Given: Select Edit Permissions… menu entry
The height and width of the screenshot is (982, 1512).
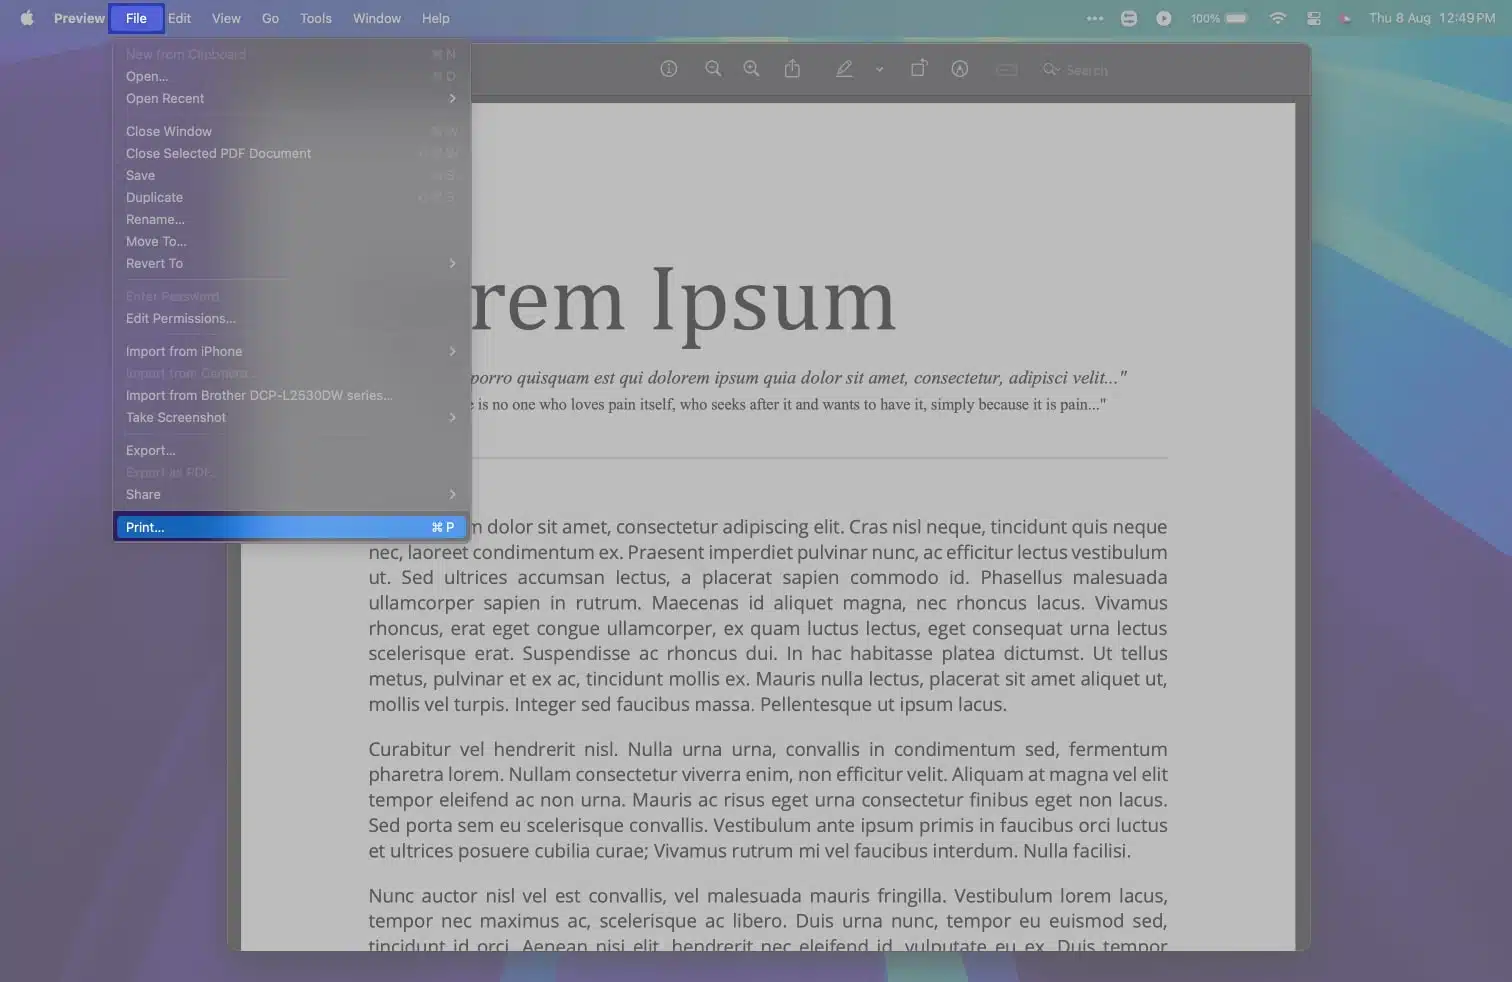Looking at the screenshot, I should coord(181,318).
